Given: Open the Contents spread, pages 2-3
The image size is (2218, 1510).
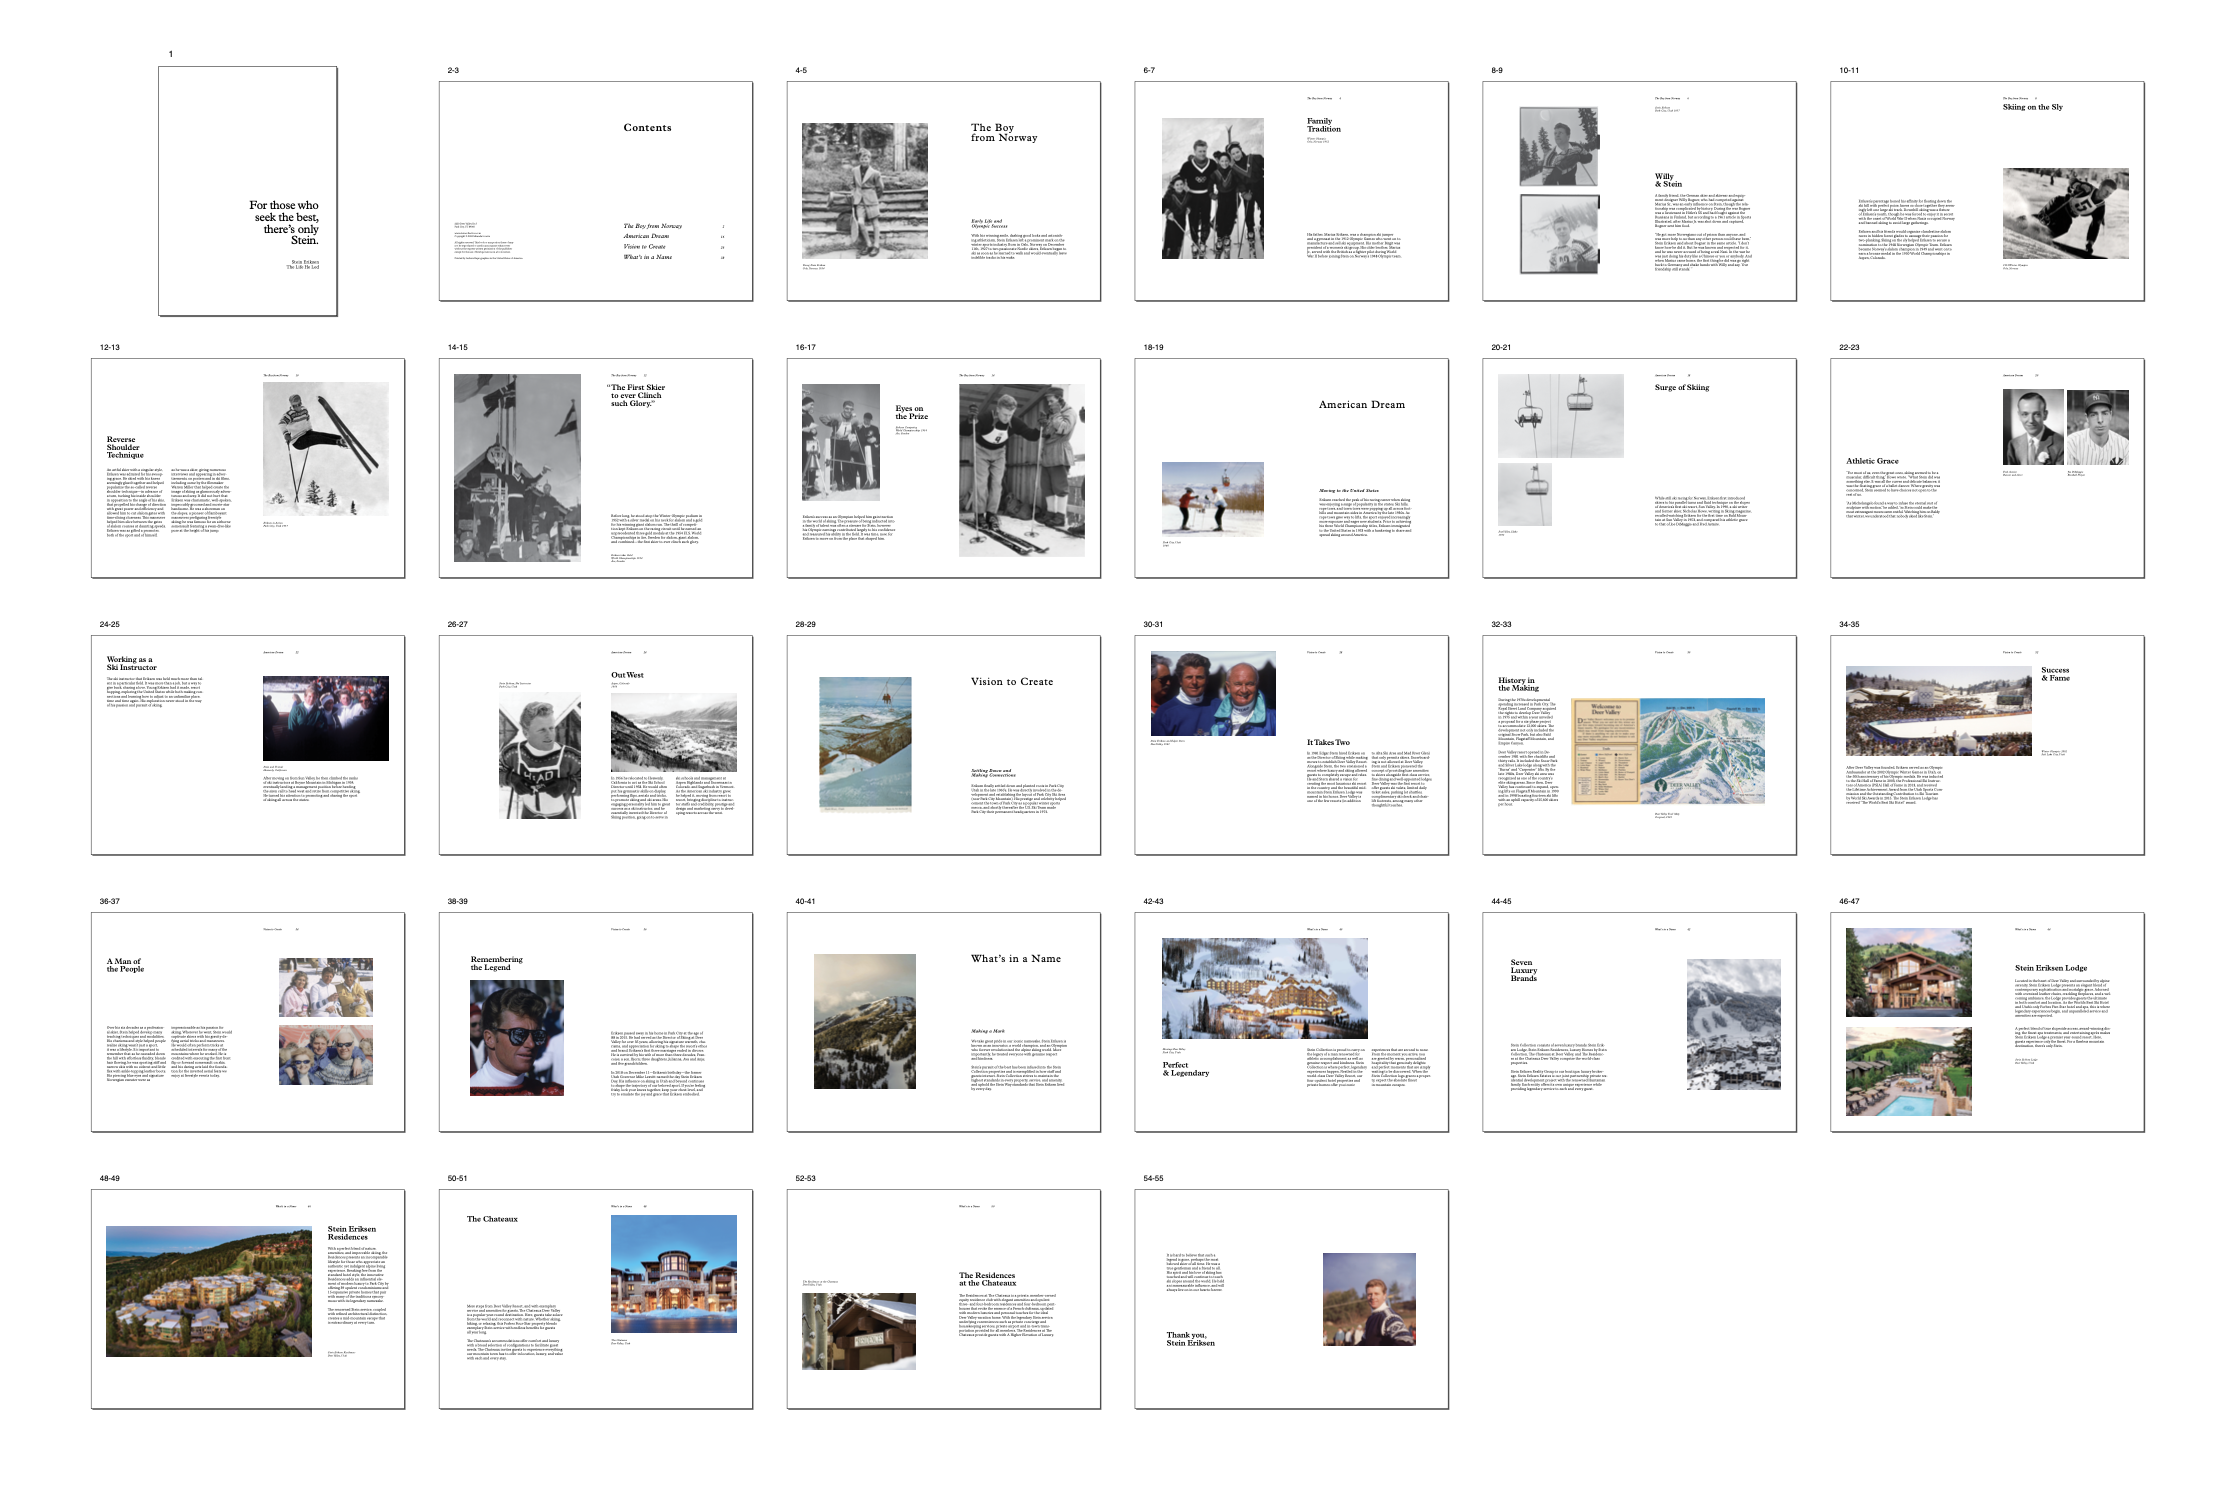Looking at the screenshot, I should pos(595,191).
